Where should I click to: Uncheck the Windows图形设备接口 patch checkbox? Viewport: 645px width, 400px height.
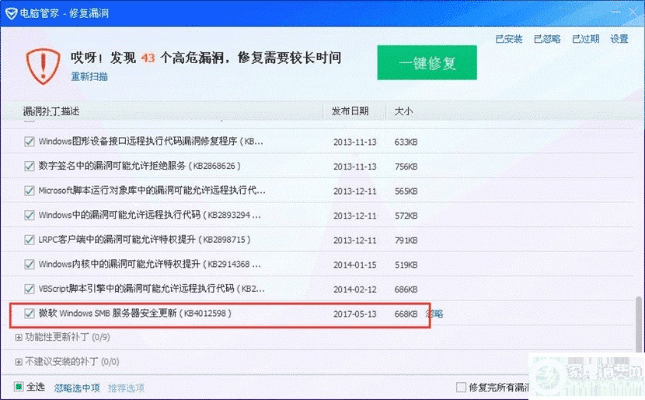click(x=29, y=142)
